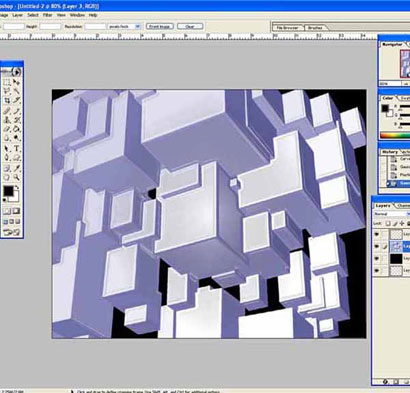
Task: Select the Brush tool
Action: click(x=16, y=111)
